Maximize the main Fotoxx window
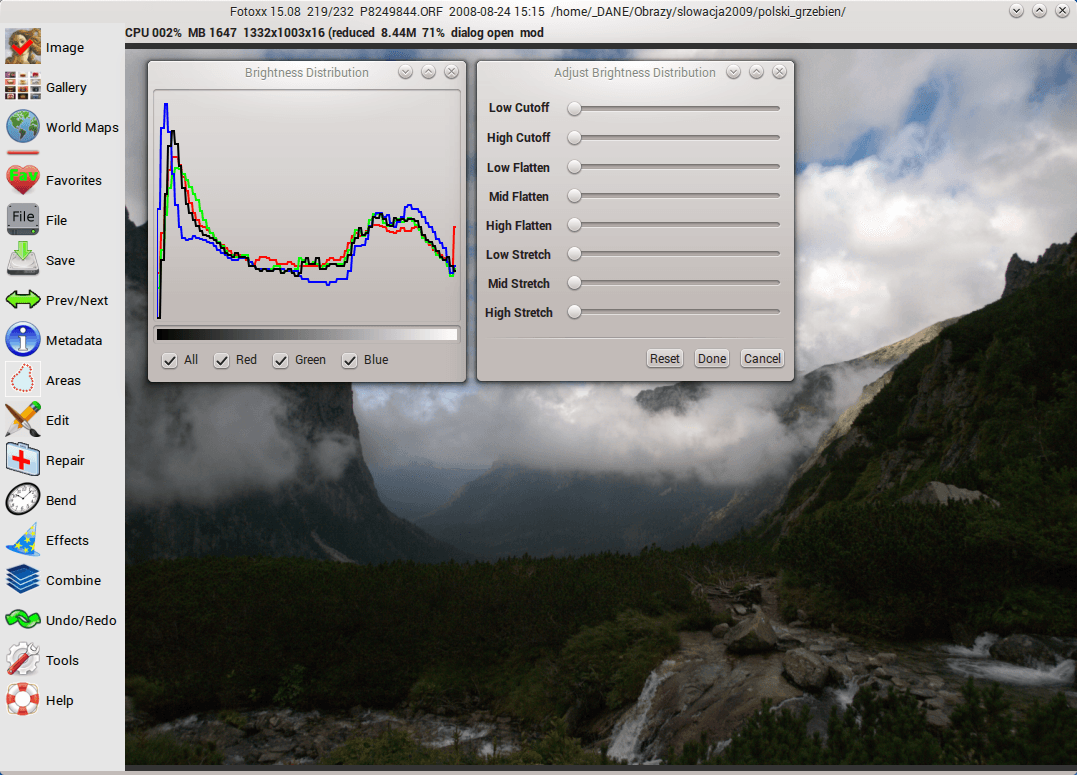1077x775 pixels. click(1040, 11)
